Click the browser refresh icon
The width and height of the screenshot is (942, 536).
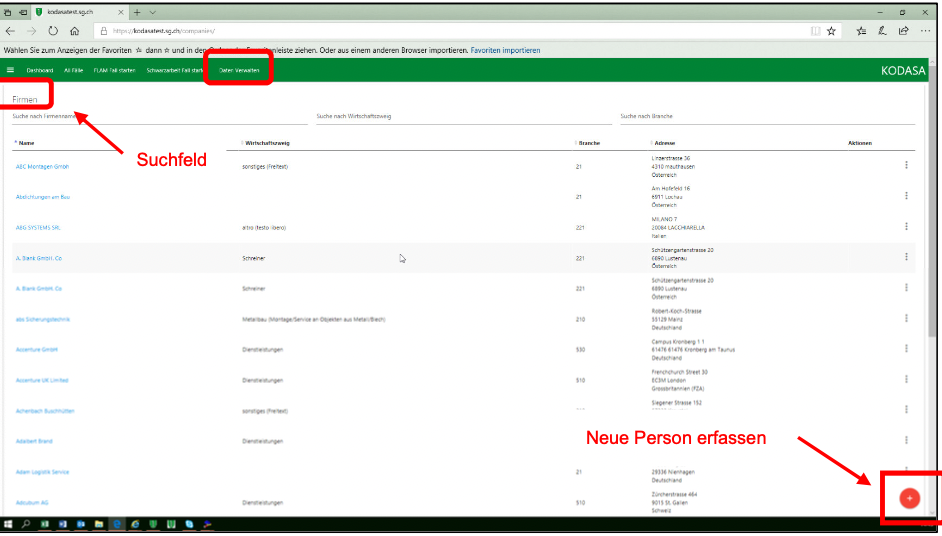(x=53, y=31)
